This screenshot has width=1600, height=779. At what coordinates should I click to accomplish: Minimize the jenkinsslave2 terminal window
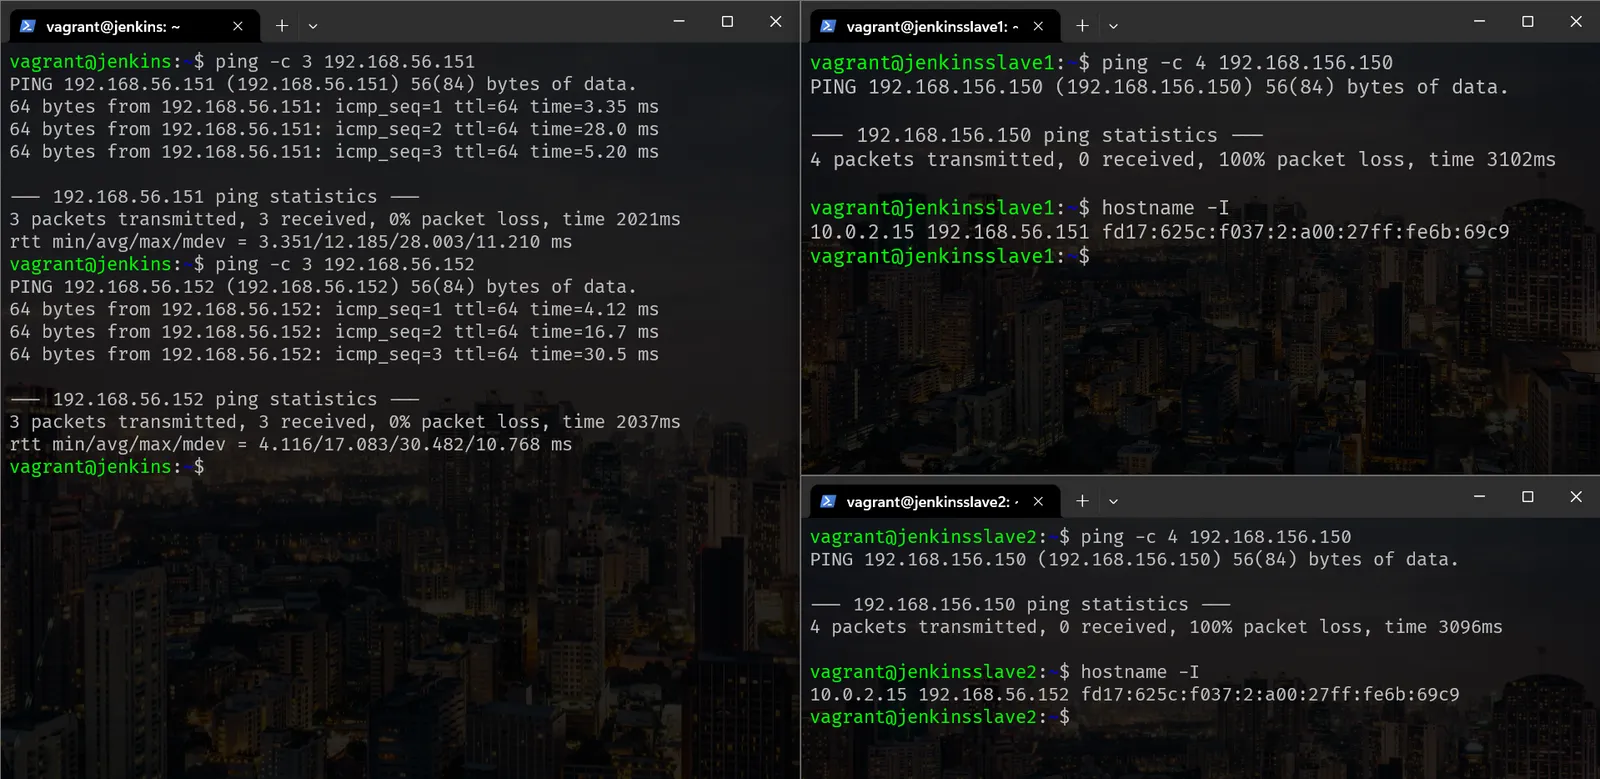pos(1479,496)
